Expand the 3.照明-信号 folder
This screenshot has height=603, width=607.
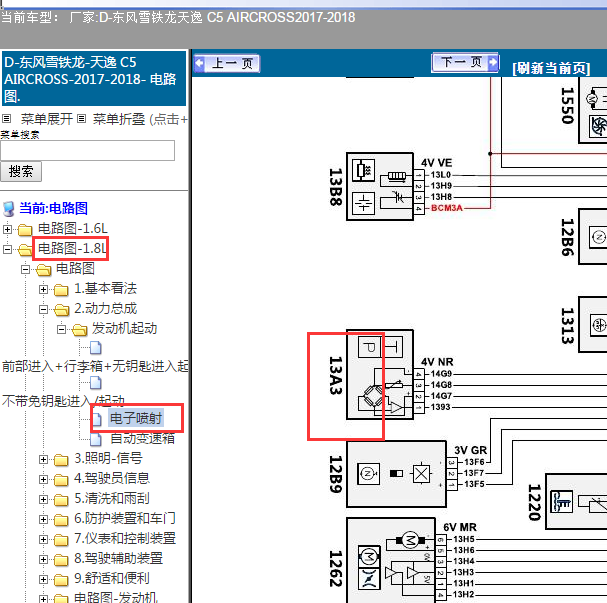(43, 459)
